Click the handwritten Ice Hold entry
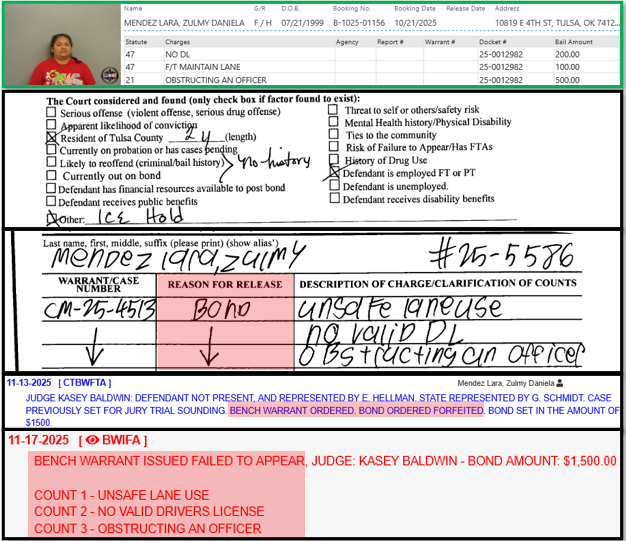This screenshot has width=626, height=541. [141, 217]
